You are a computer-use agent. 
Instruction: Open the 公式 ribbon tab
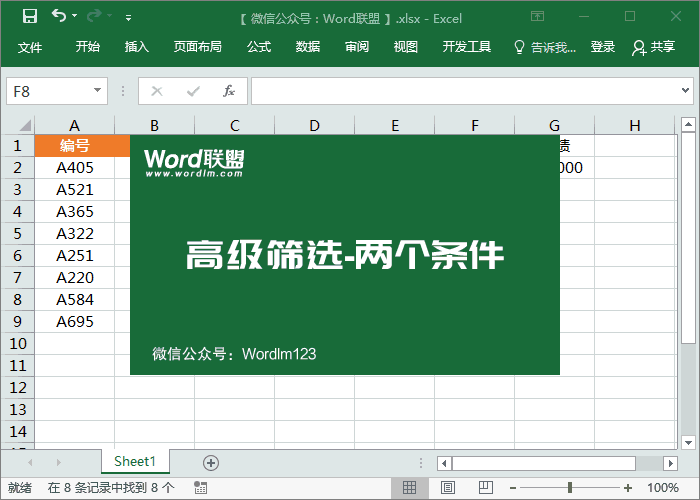pyautogui.click(x=259, y=47)
